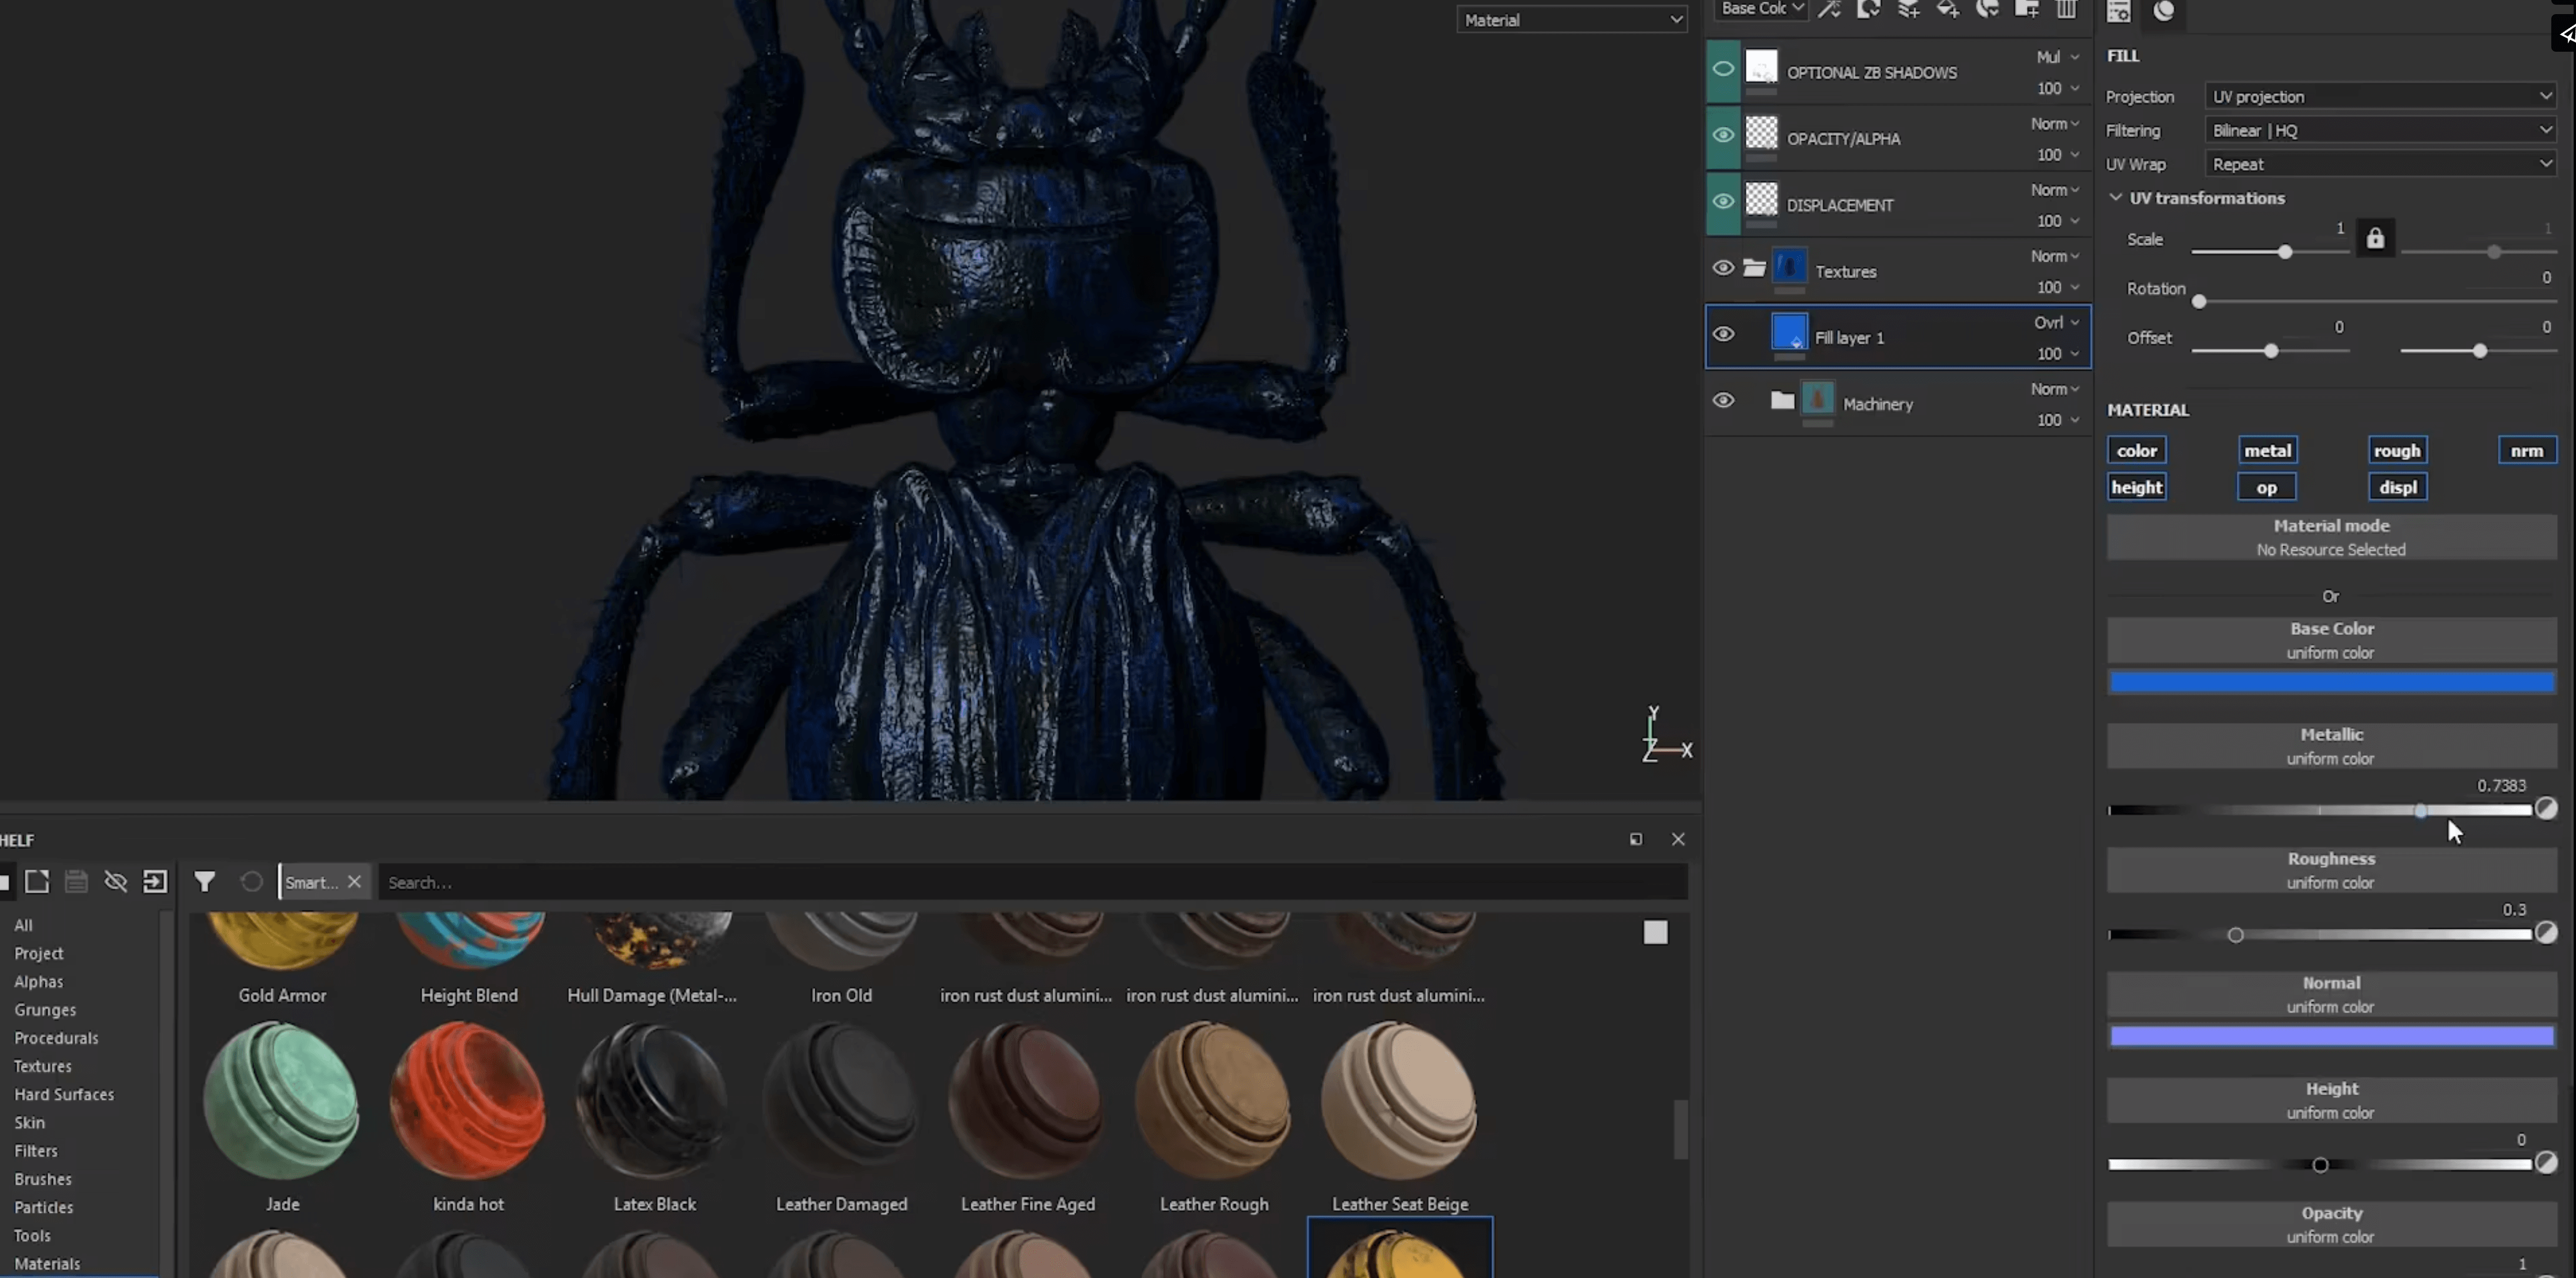Click the add mask icon in layers toolbar
Image resolution: width=2576 pixels, height=1278 pixels.
[x=1868, y=9]
